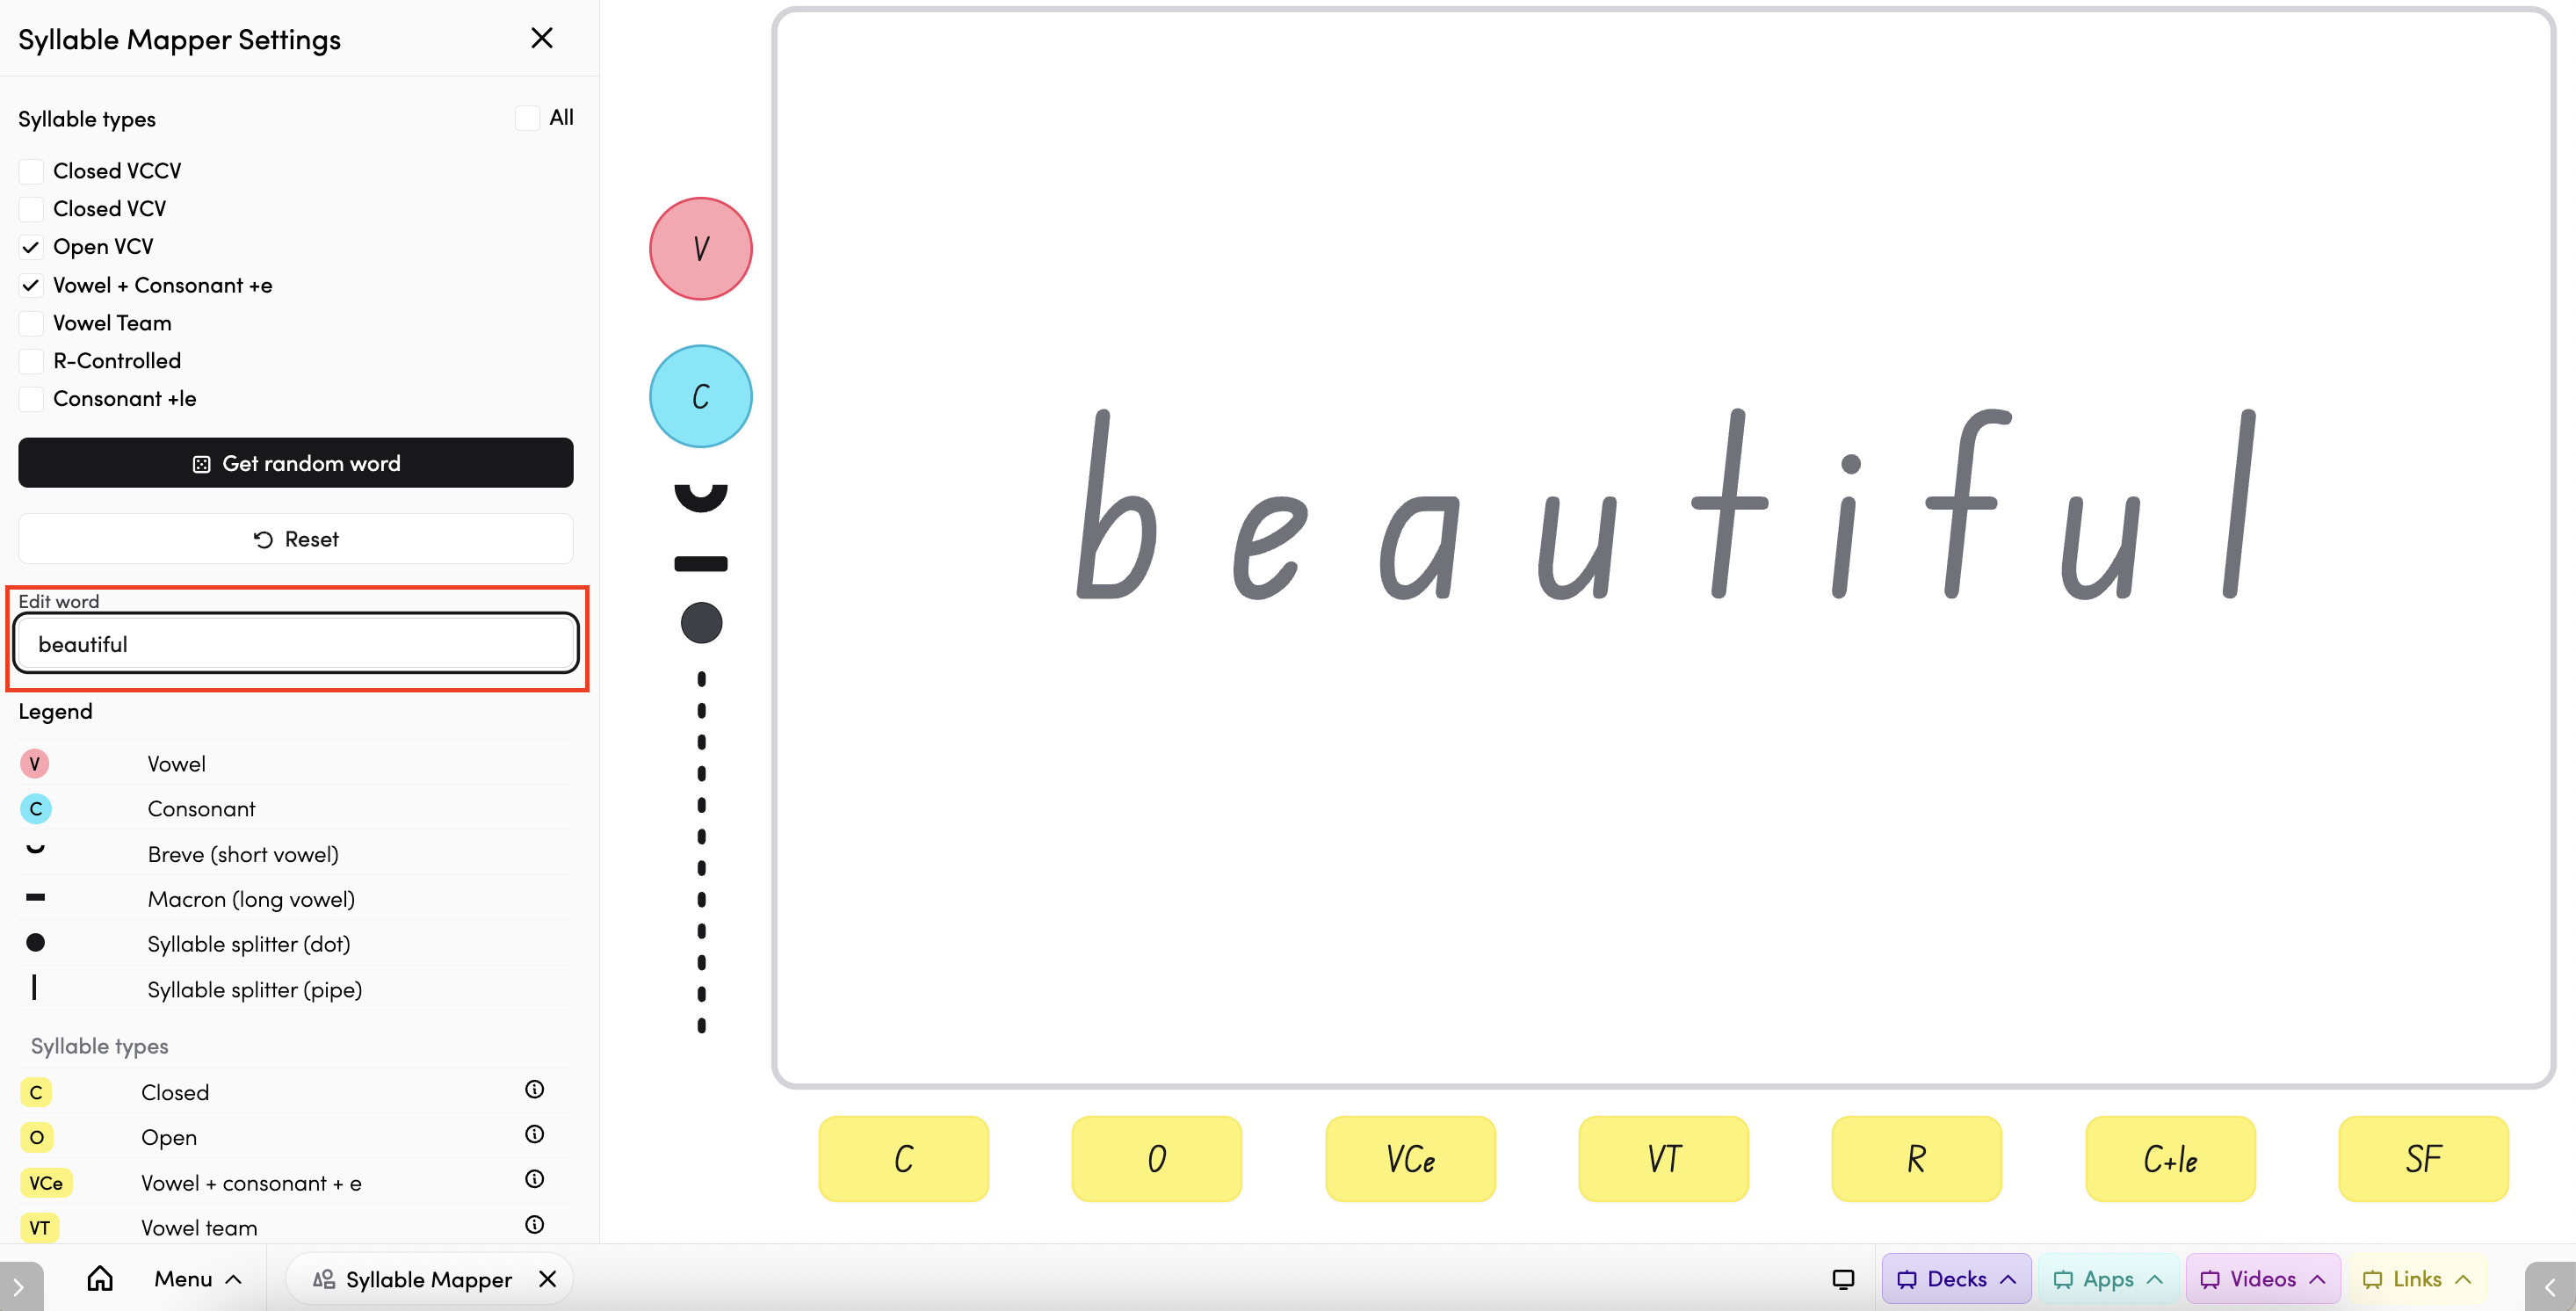Expand the Videos dropdown

click(2262, 1278)
